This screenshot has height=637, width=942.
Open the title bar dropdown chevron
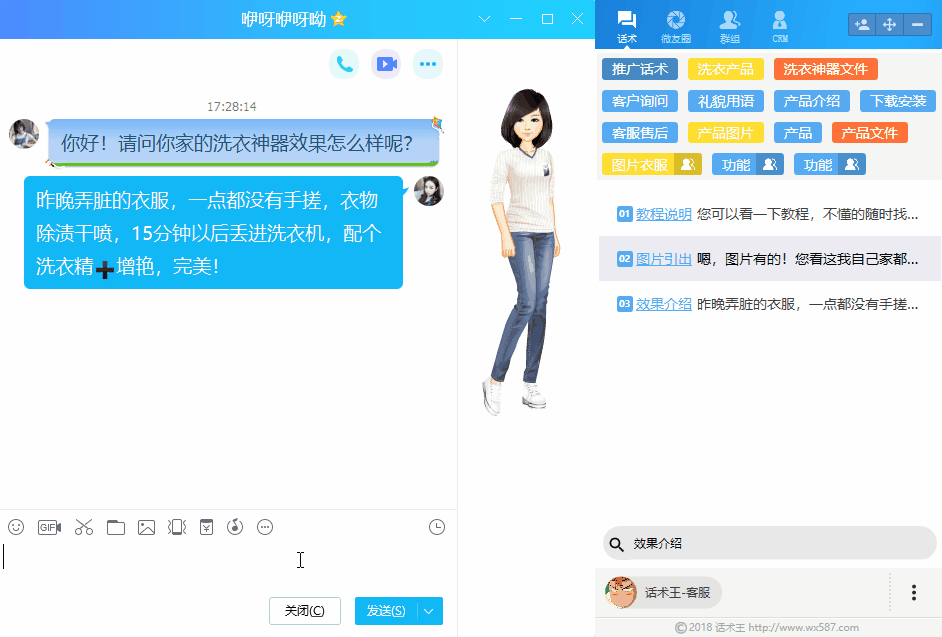click(x=484, y=19)
